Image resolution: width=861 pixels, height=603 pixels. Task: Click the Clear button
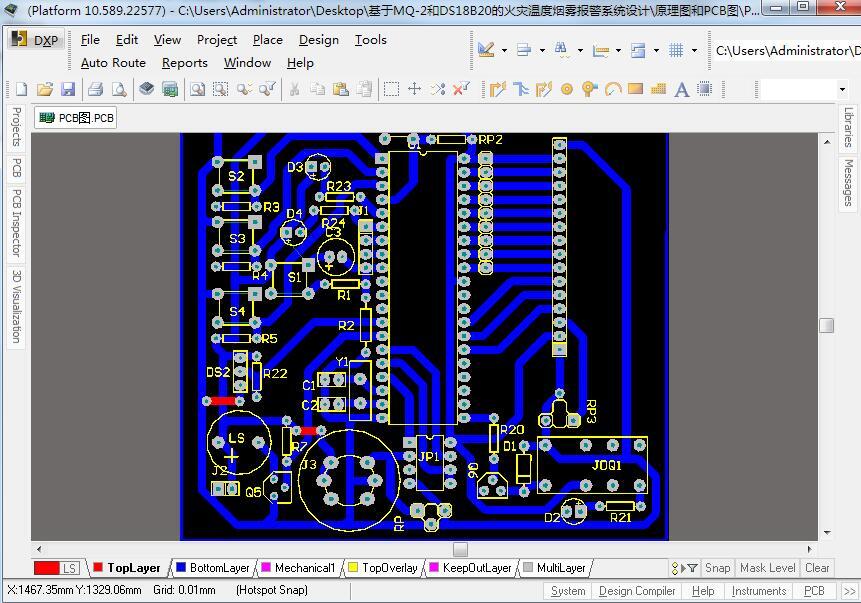817,568
